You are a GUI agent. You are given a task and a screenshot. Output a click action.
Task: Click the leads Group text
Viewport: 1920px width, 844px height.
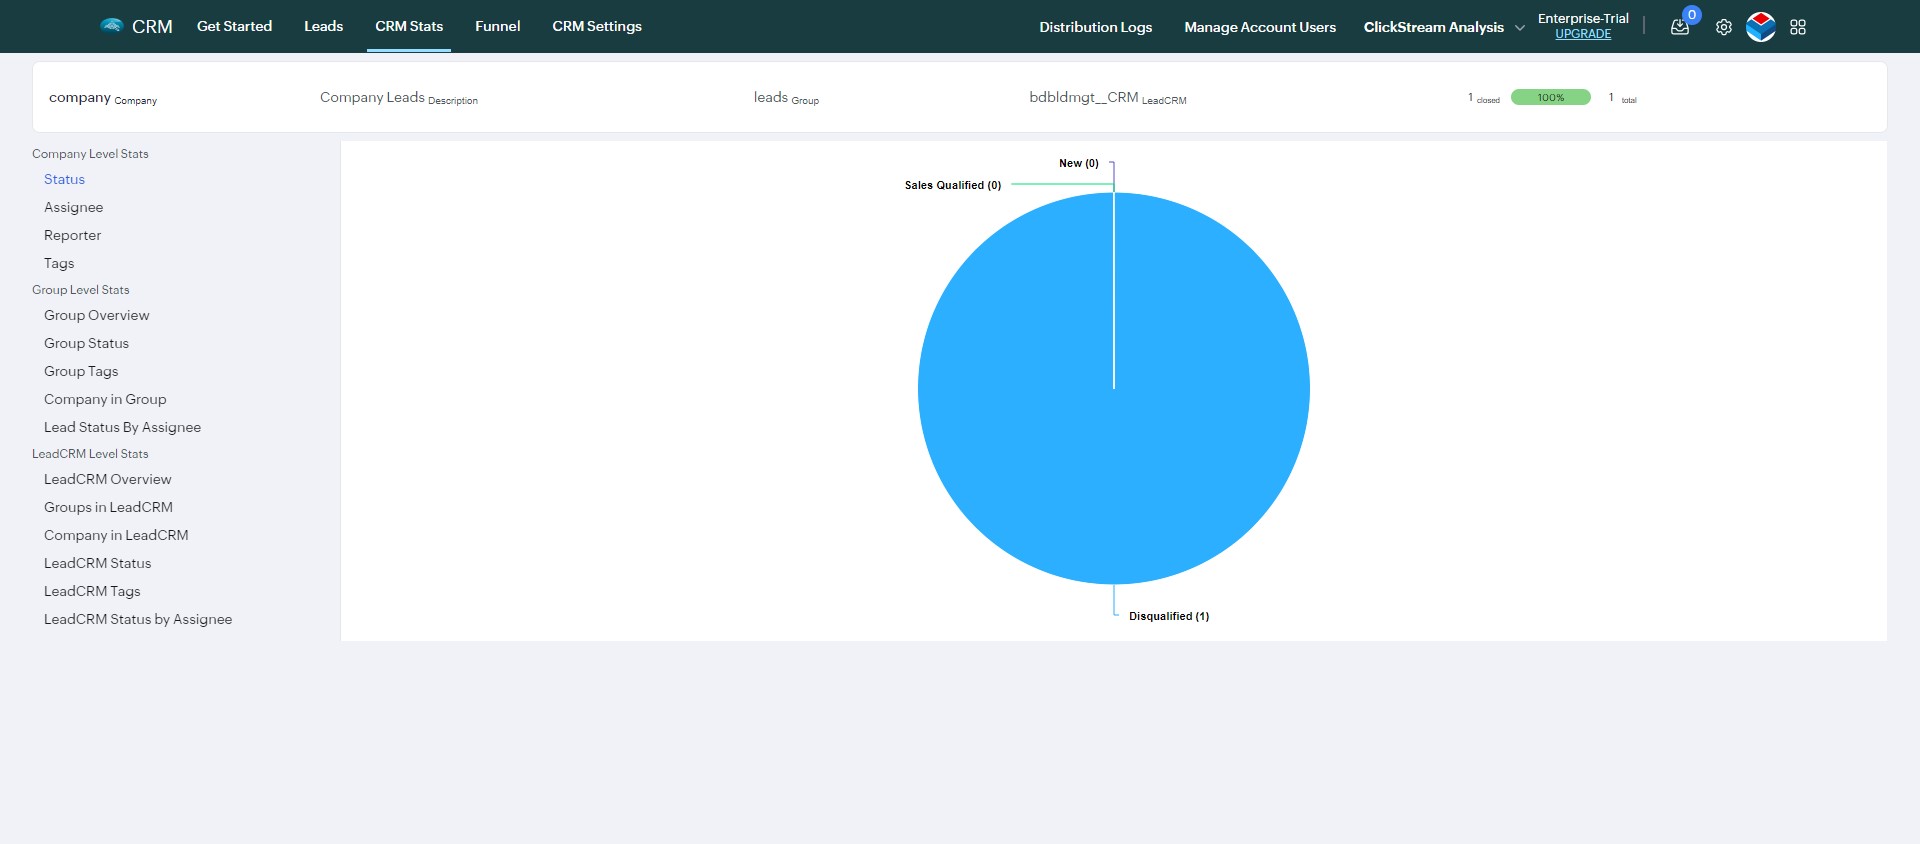pos(786,98)
